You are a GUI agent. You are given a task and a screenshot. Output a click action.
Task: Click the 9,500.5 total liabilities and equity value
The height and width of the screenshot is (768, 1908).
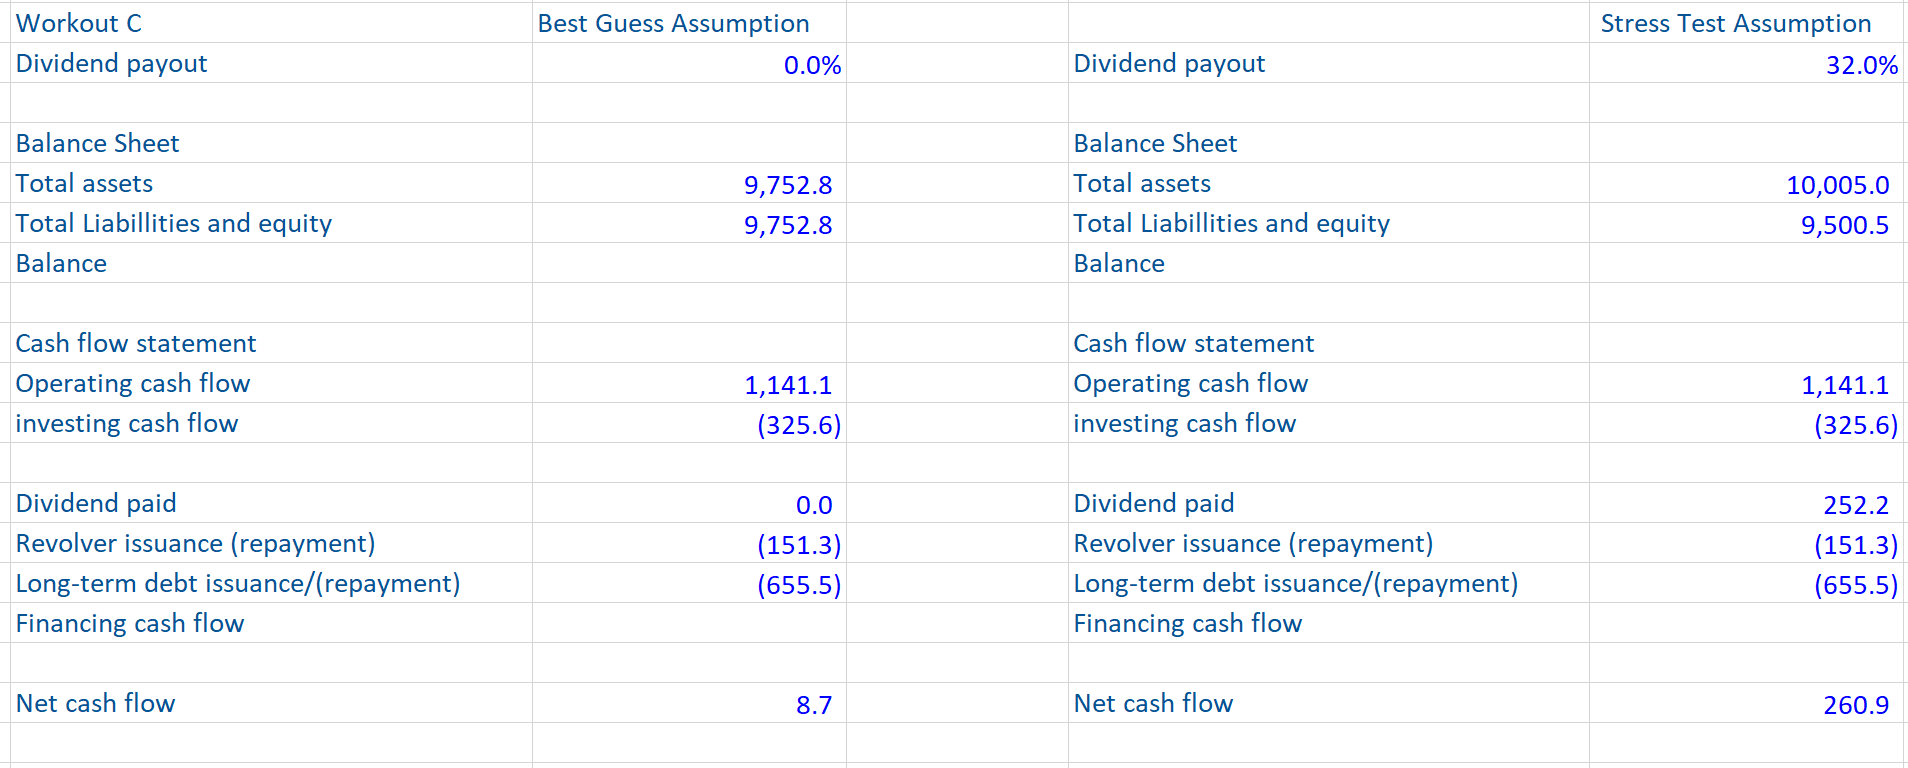pyautogui.click(x=1844, y=225)
